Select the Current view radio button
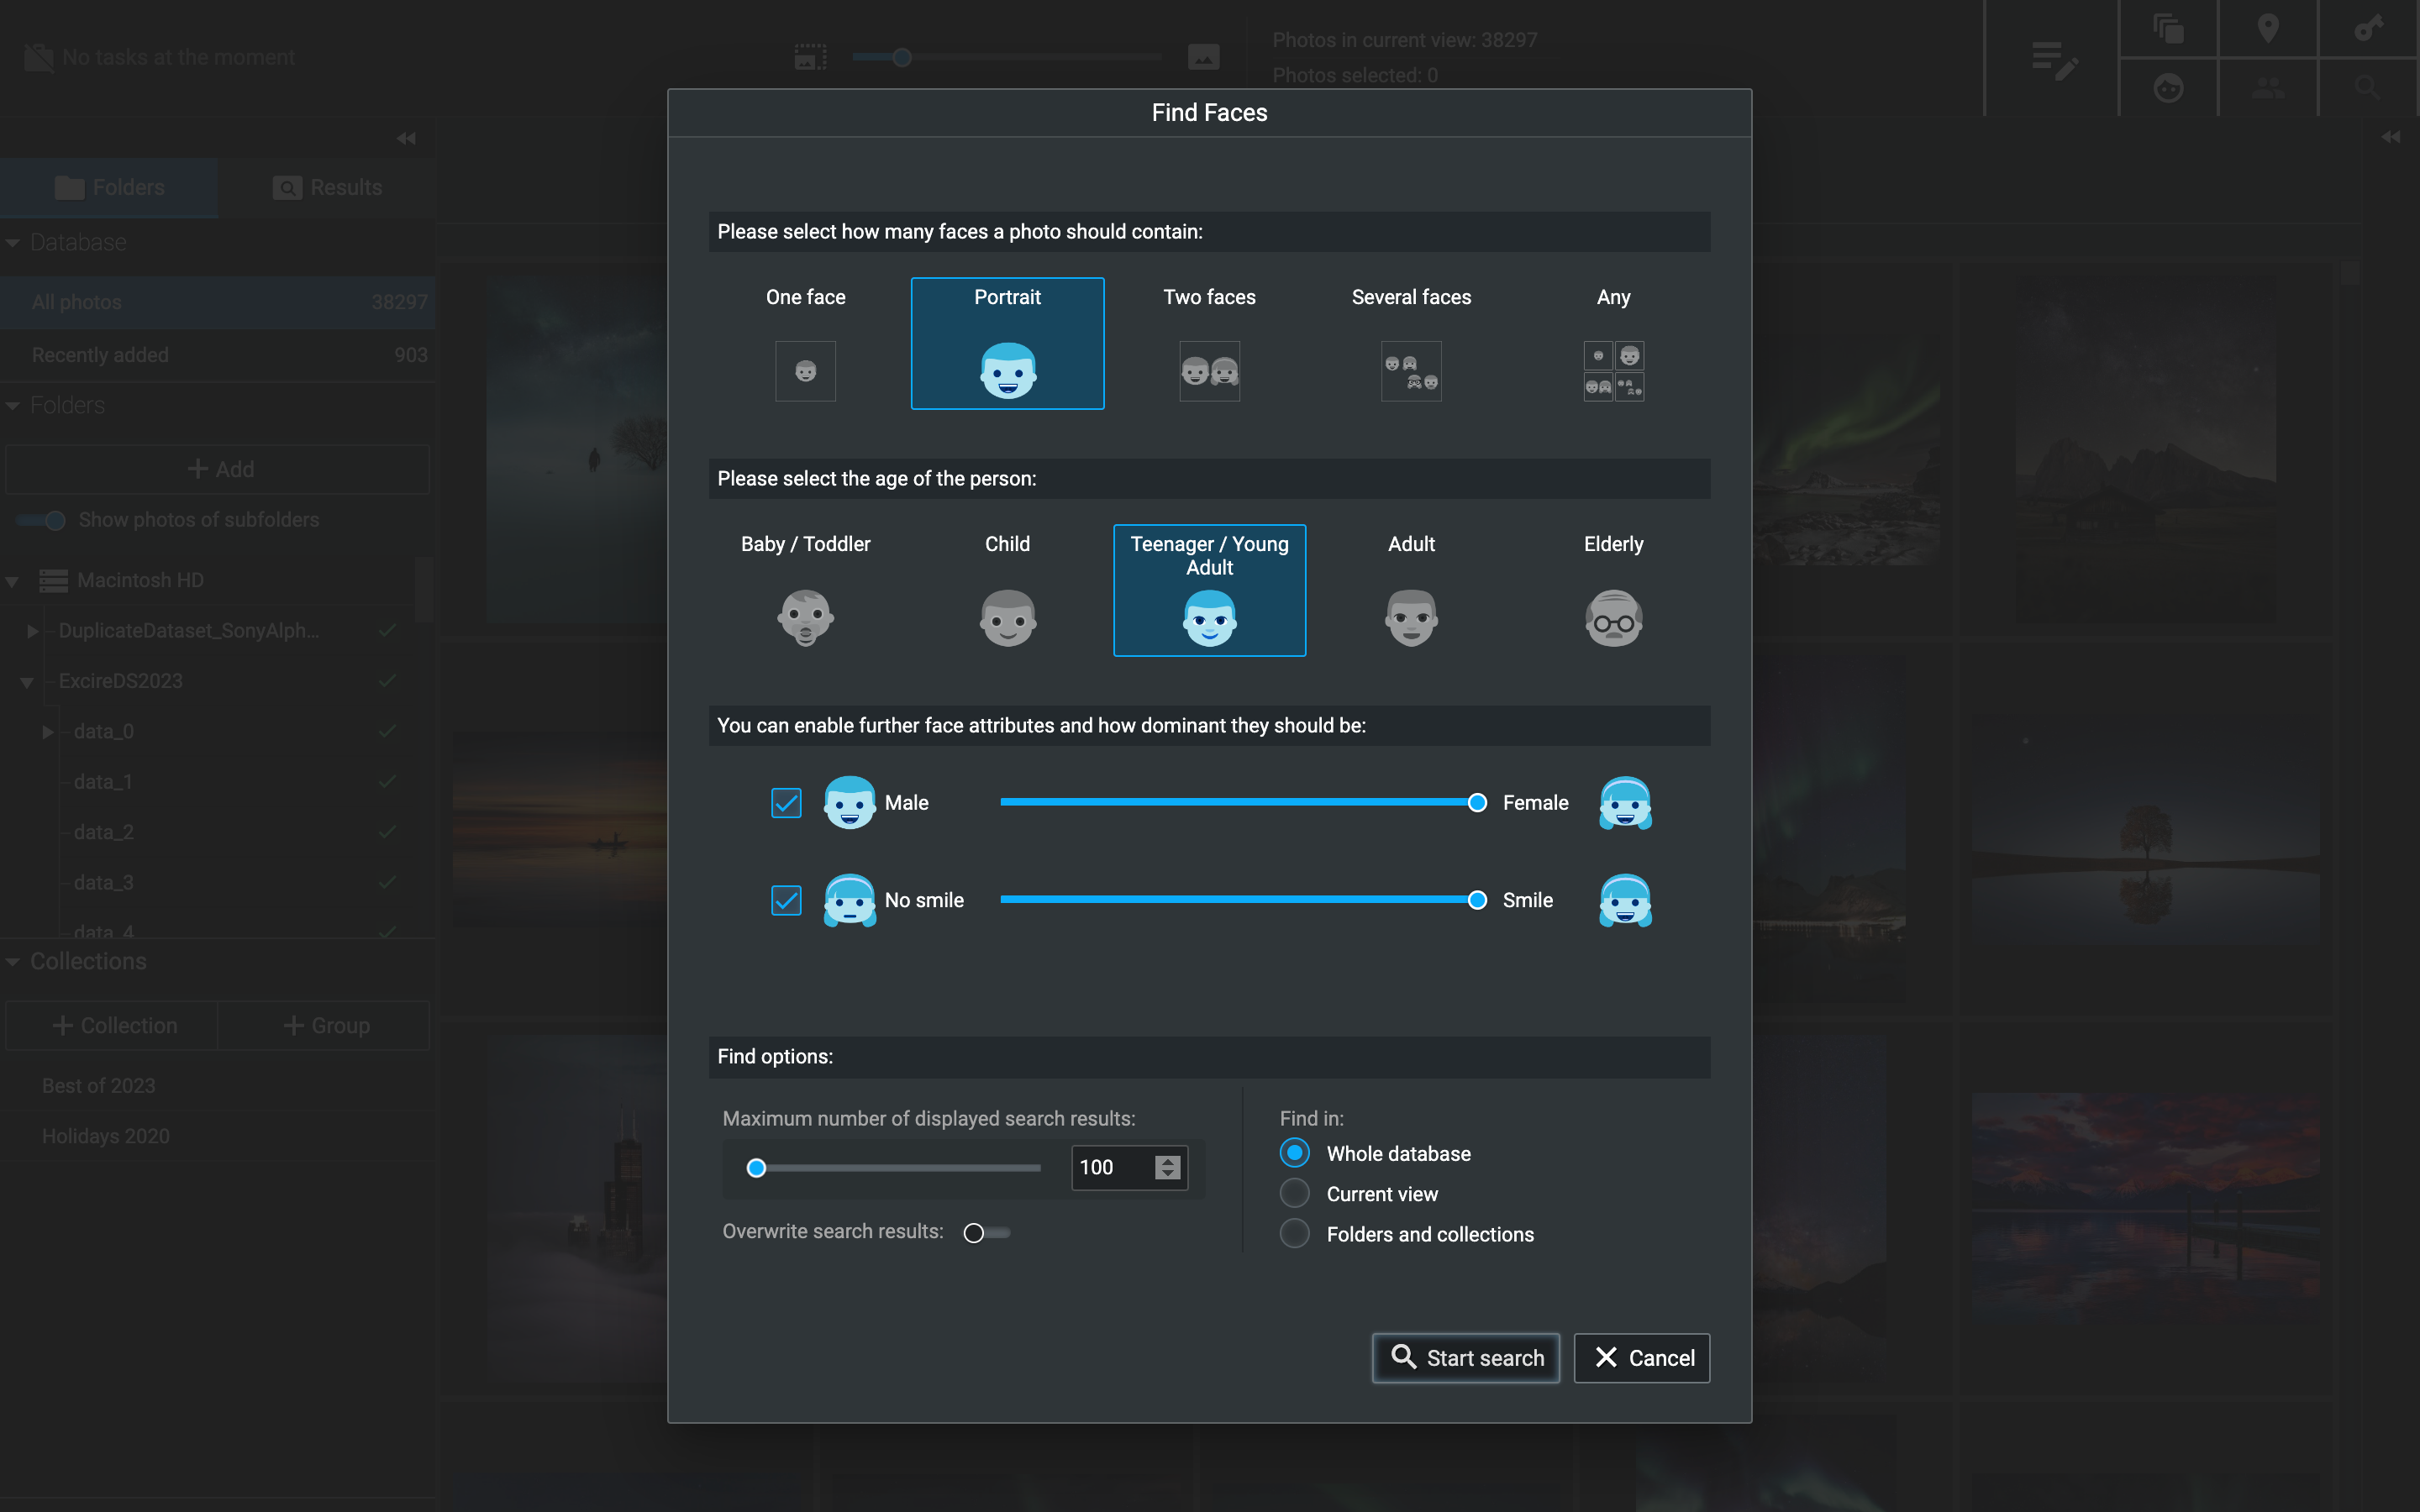 [x=1295, y=1193]
